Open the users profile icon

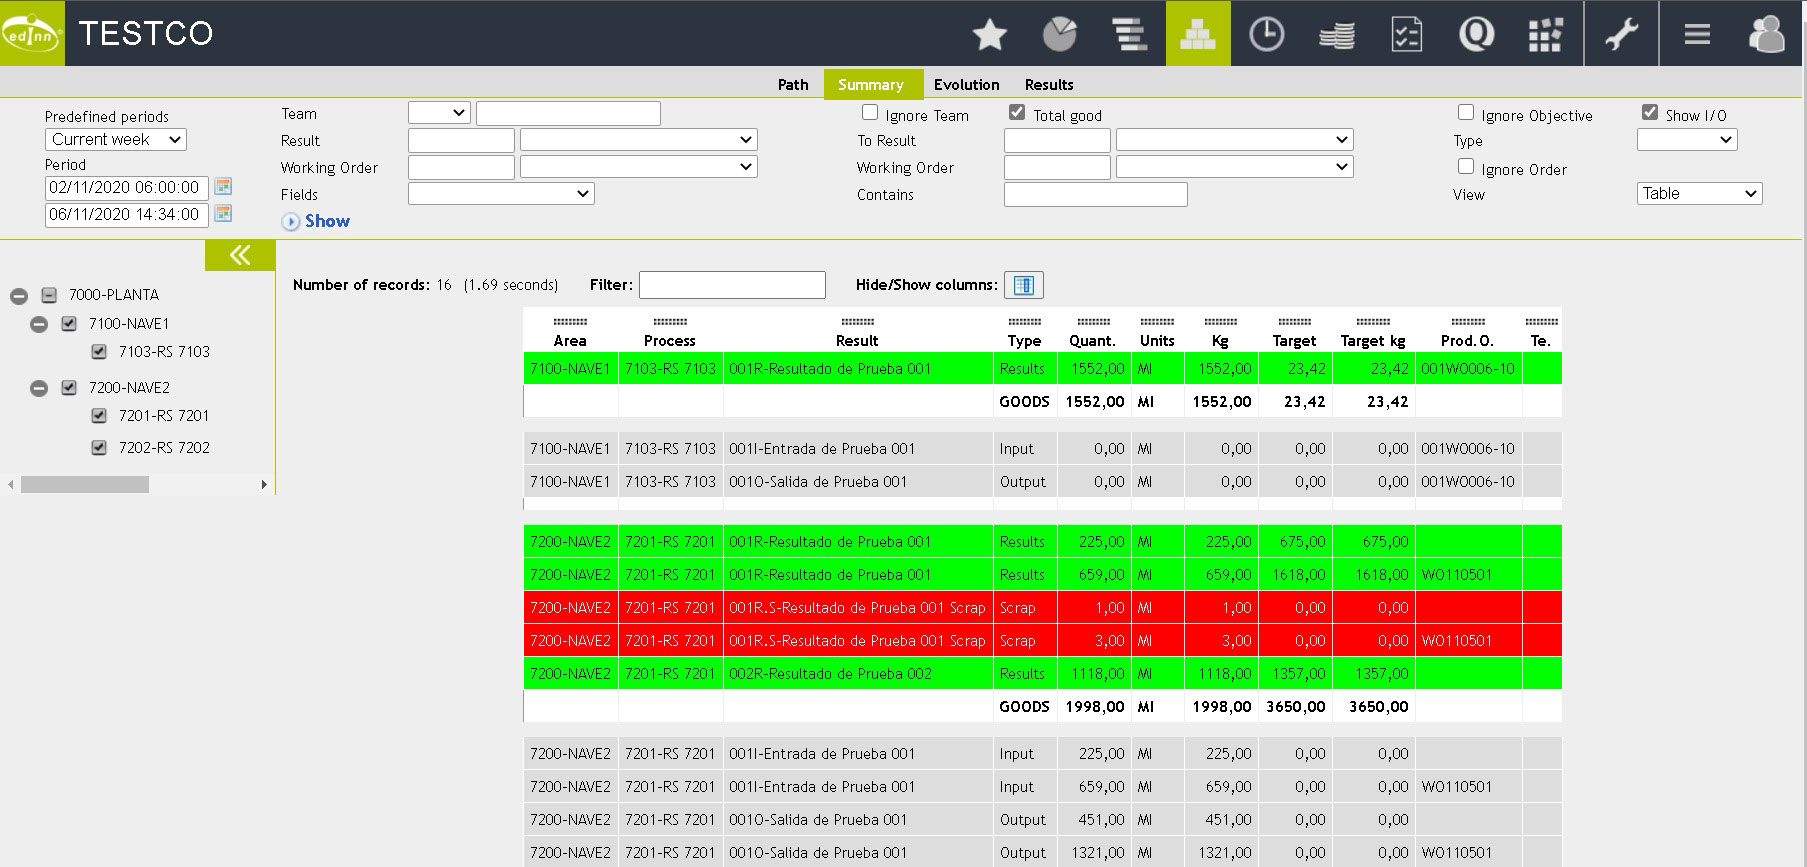click(x=1767, y=35)
